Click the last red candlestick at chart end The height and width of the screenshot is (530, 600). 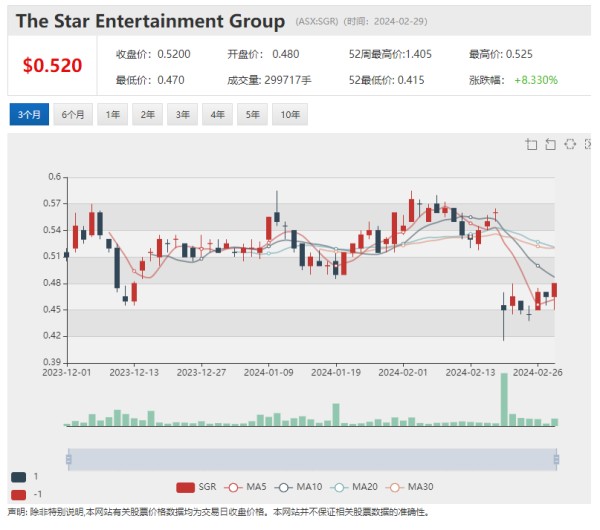pos(554,290)
